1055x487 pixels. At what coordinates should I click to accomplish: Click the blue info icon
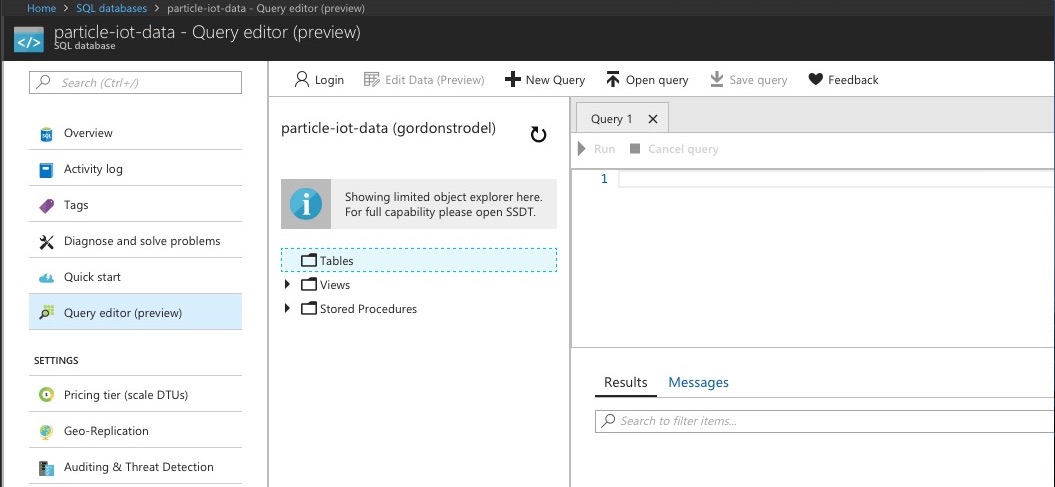tap(306, 204)
